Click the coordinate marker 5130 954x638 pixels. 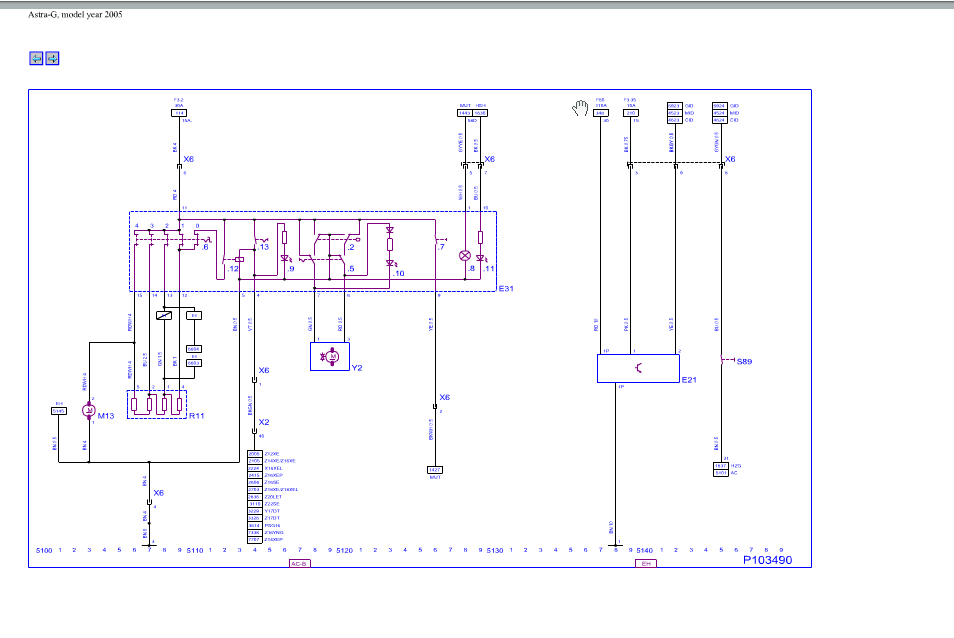[x=495, y=550]
